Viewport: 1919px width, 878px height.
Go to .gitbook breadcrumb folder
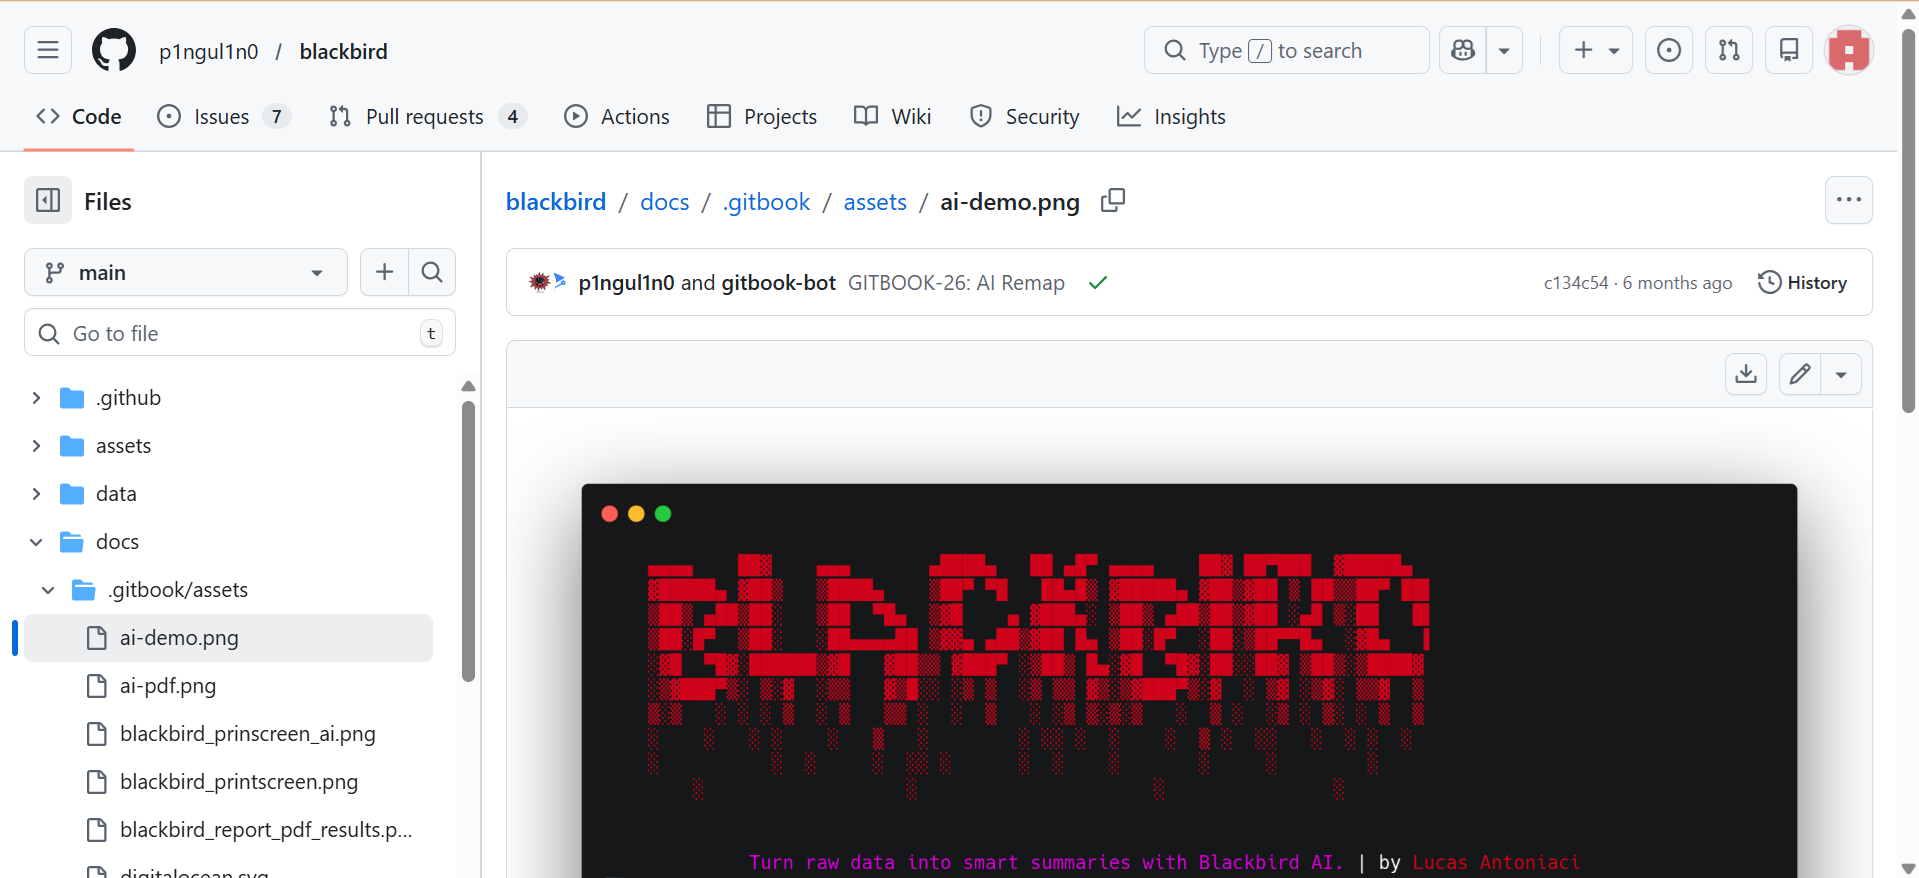(x=766, y=202)
